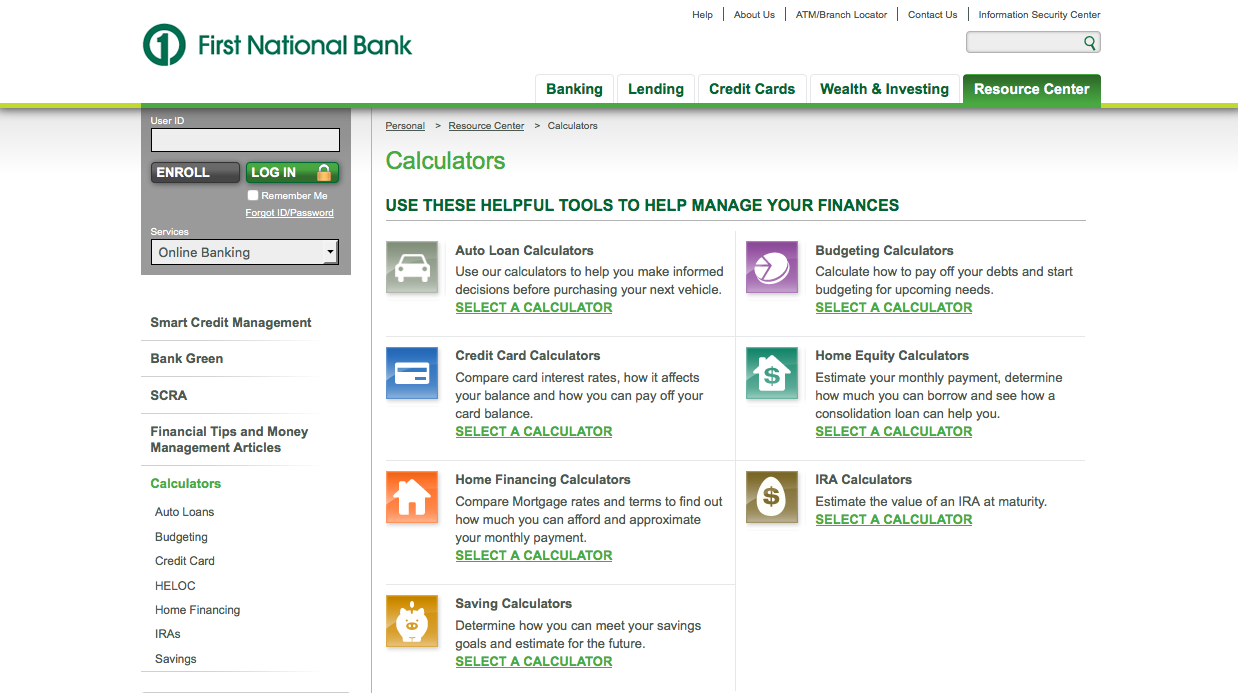Open the Wealth & Investing tab

884,89
